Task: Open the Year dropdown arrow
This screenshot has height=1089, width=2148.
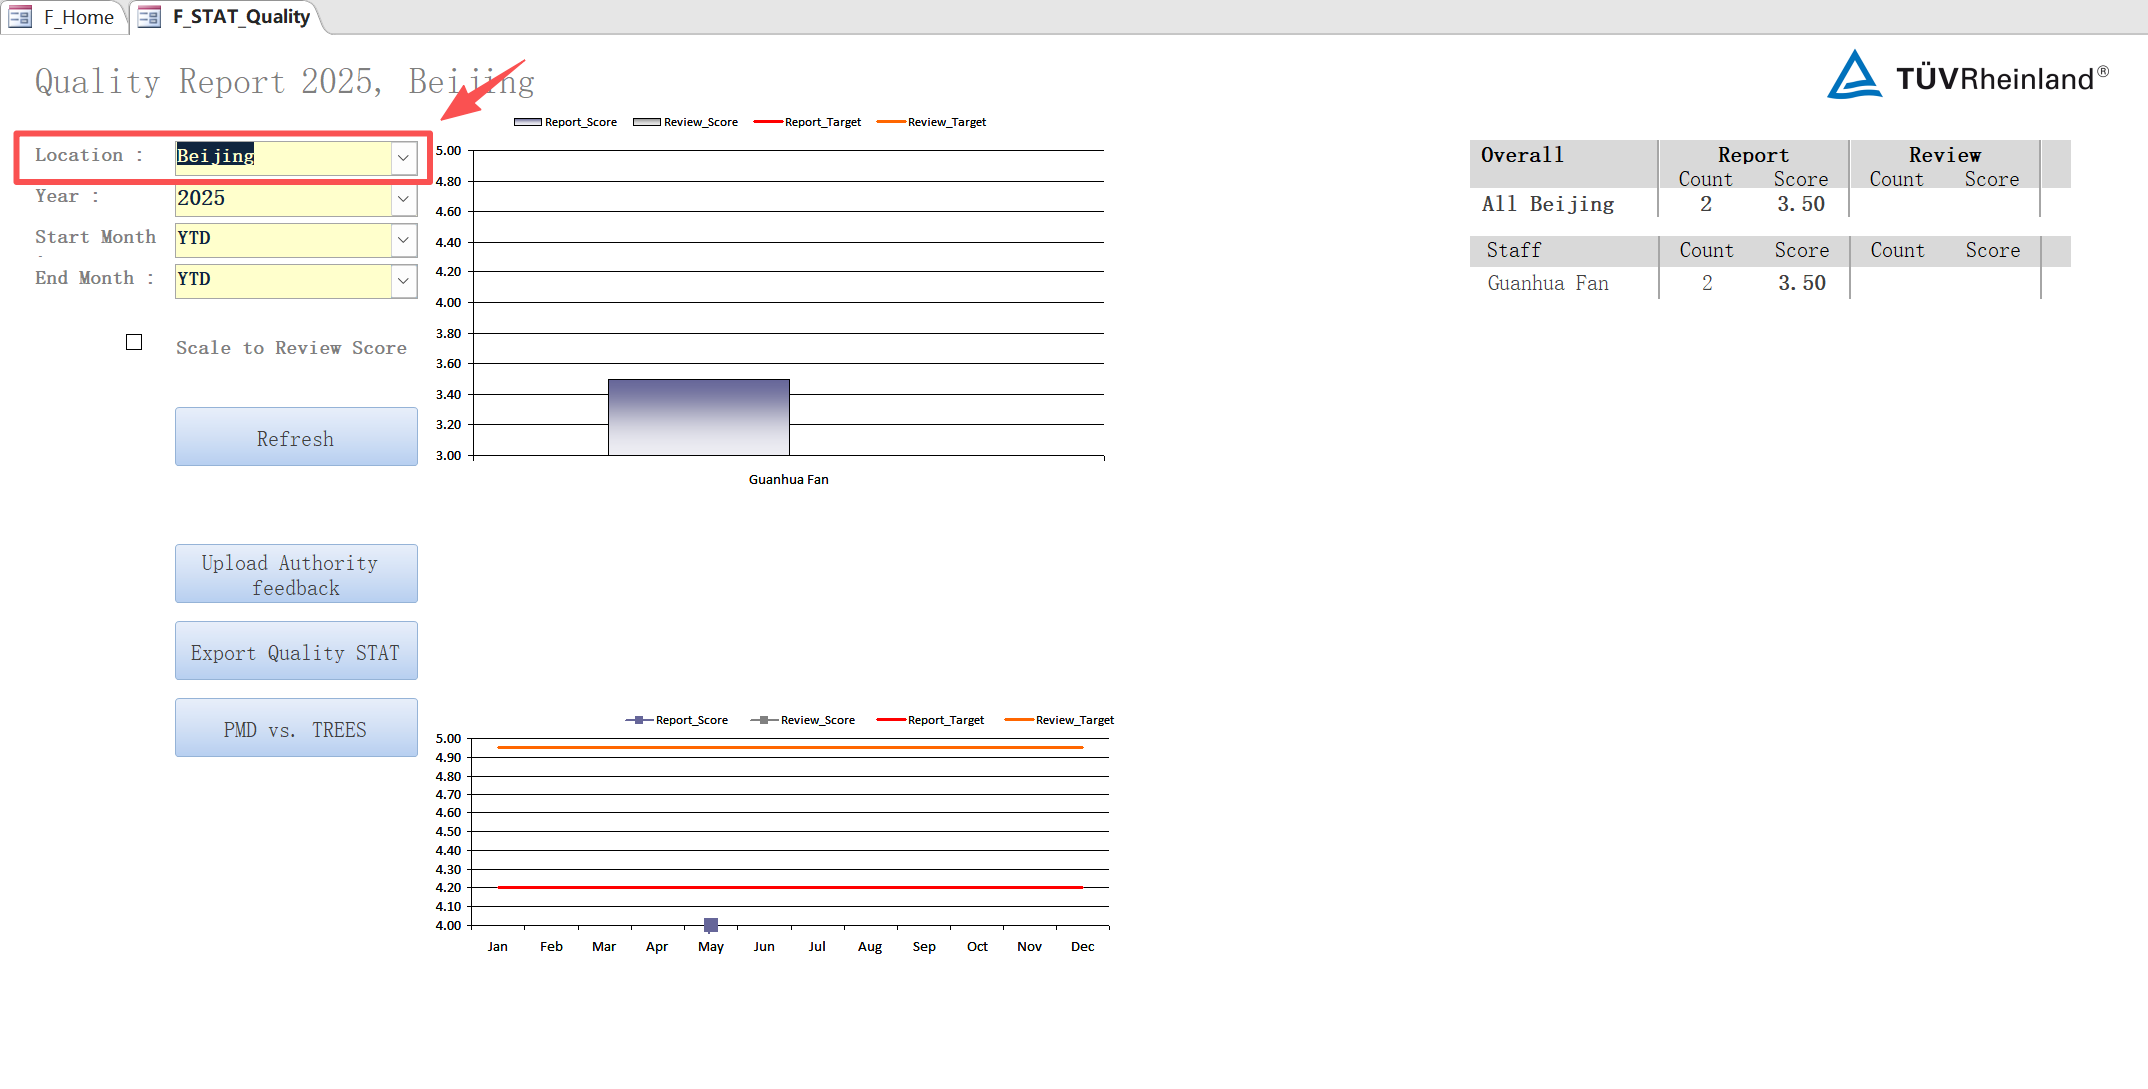Action: click(x=403, y=199)
